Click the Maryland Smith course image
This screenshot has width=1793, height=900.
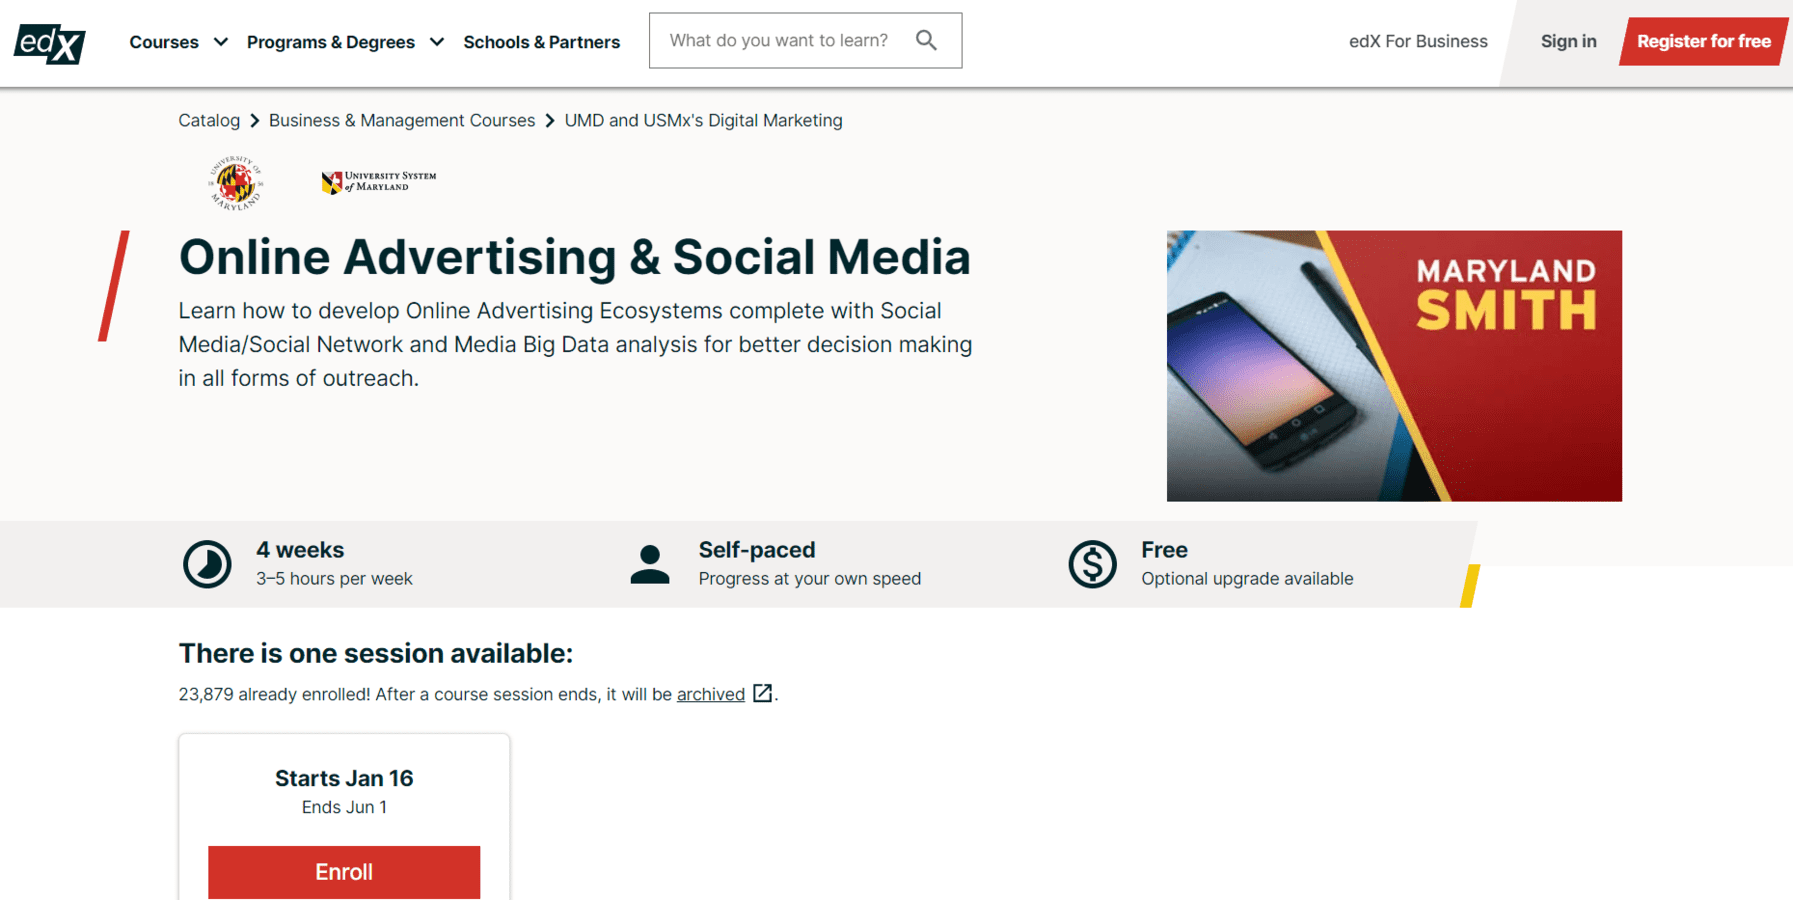1394,365
